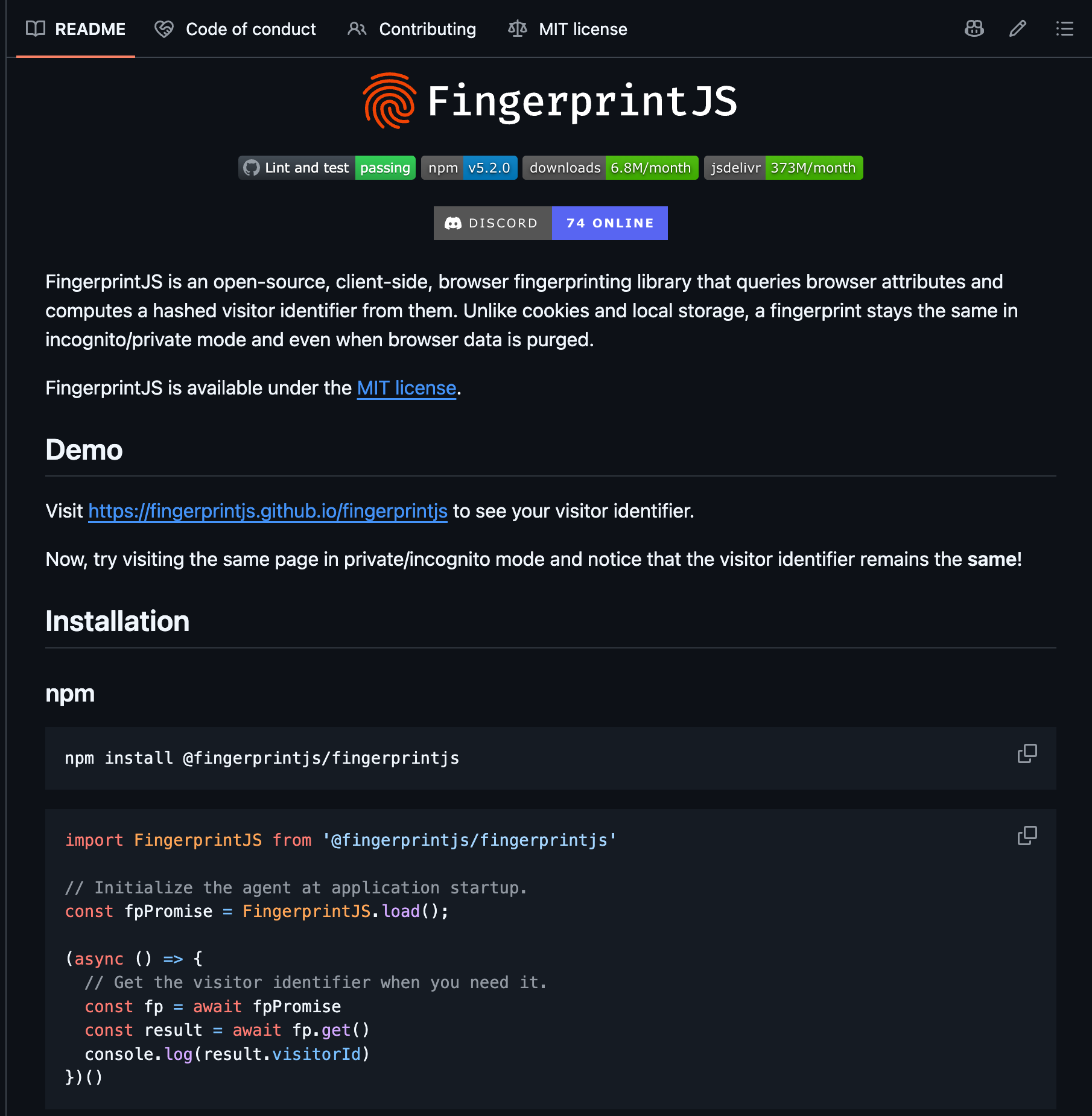Image resolution: width=1092 pixels, height=1116 pixels.
Task: Open the Lint and test passing badge
Action: point(327,168)
